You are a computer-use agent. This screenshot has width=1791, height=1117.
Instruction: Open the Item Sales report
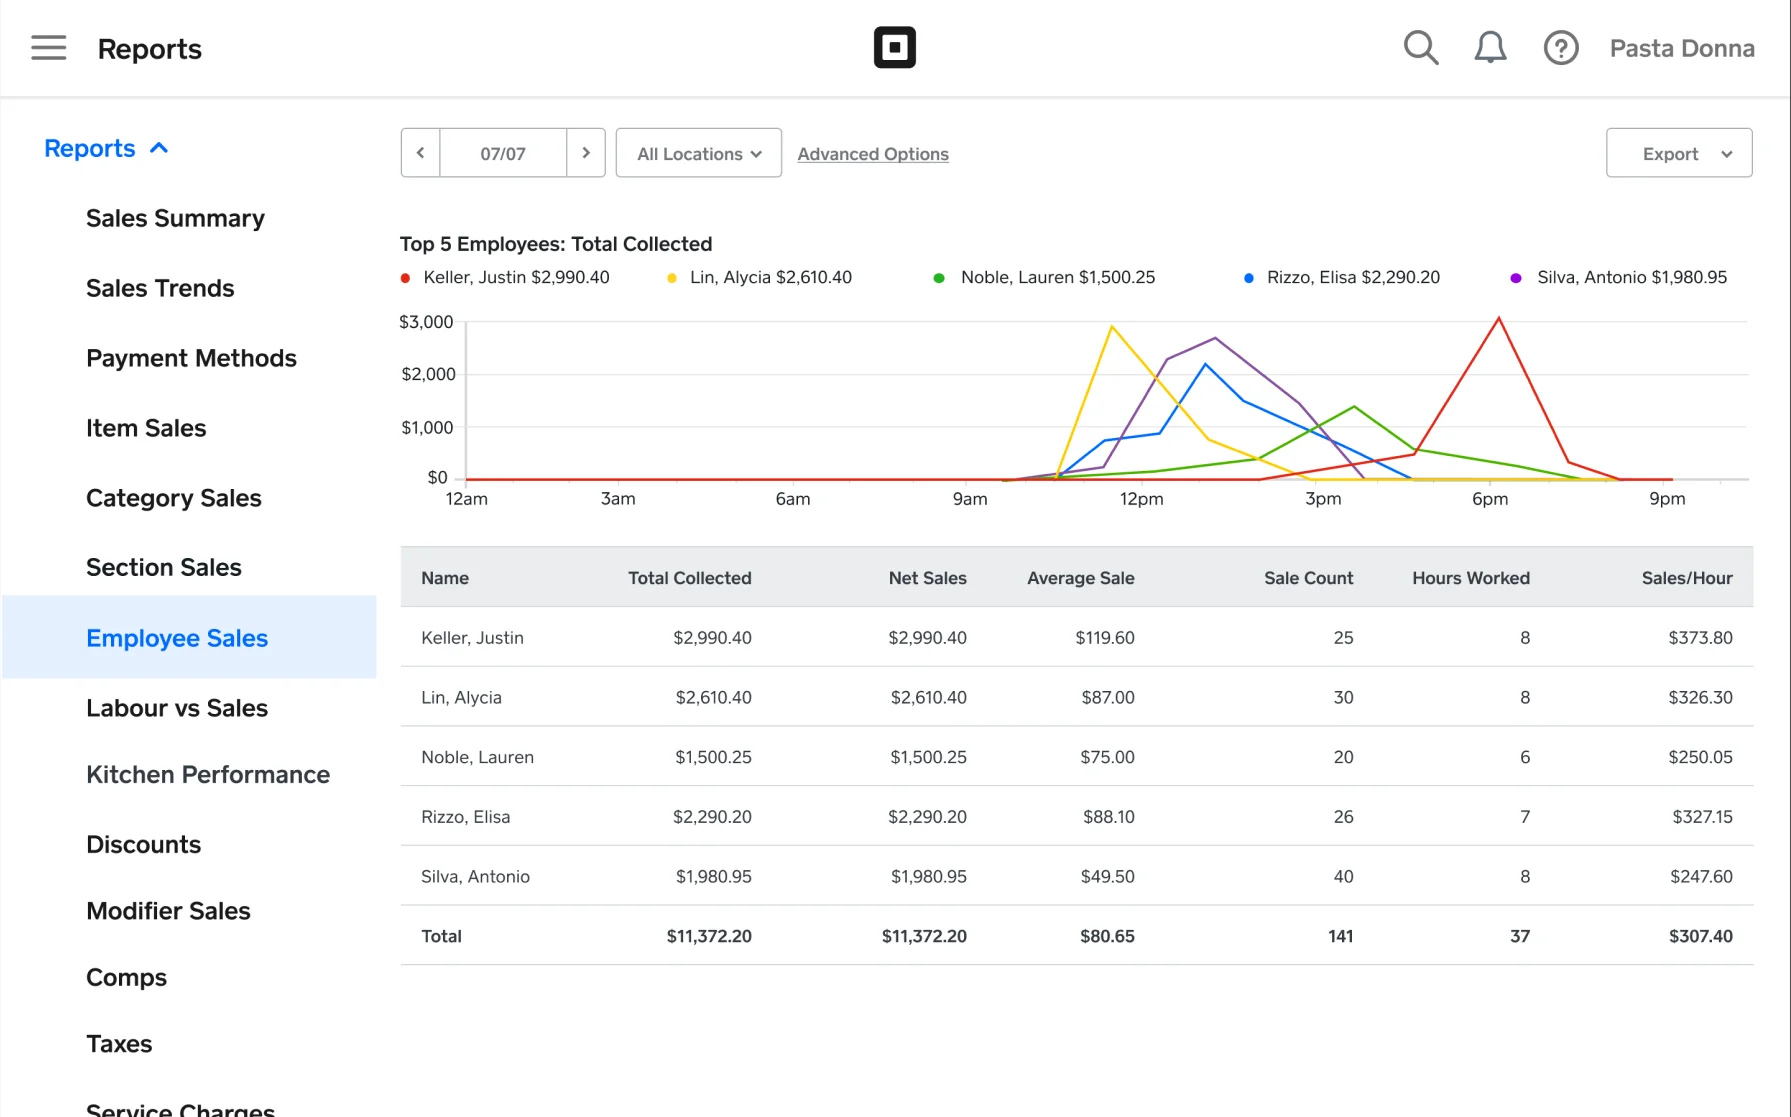pos(146,428)
